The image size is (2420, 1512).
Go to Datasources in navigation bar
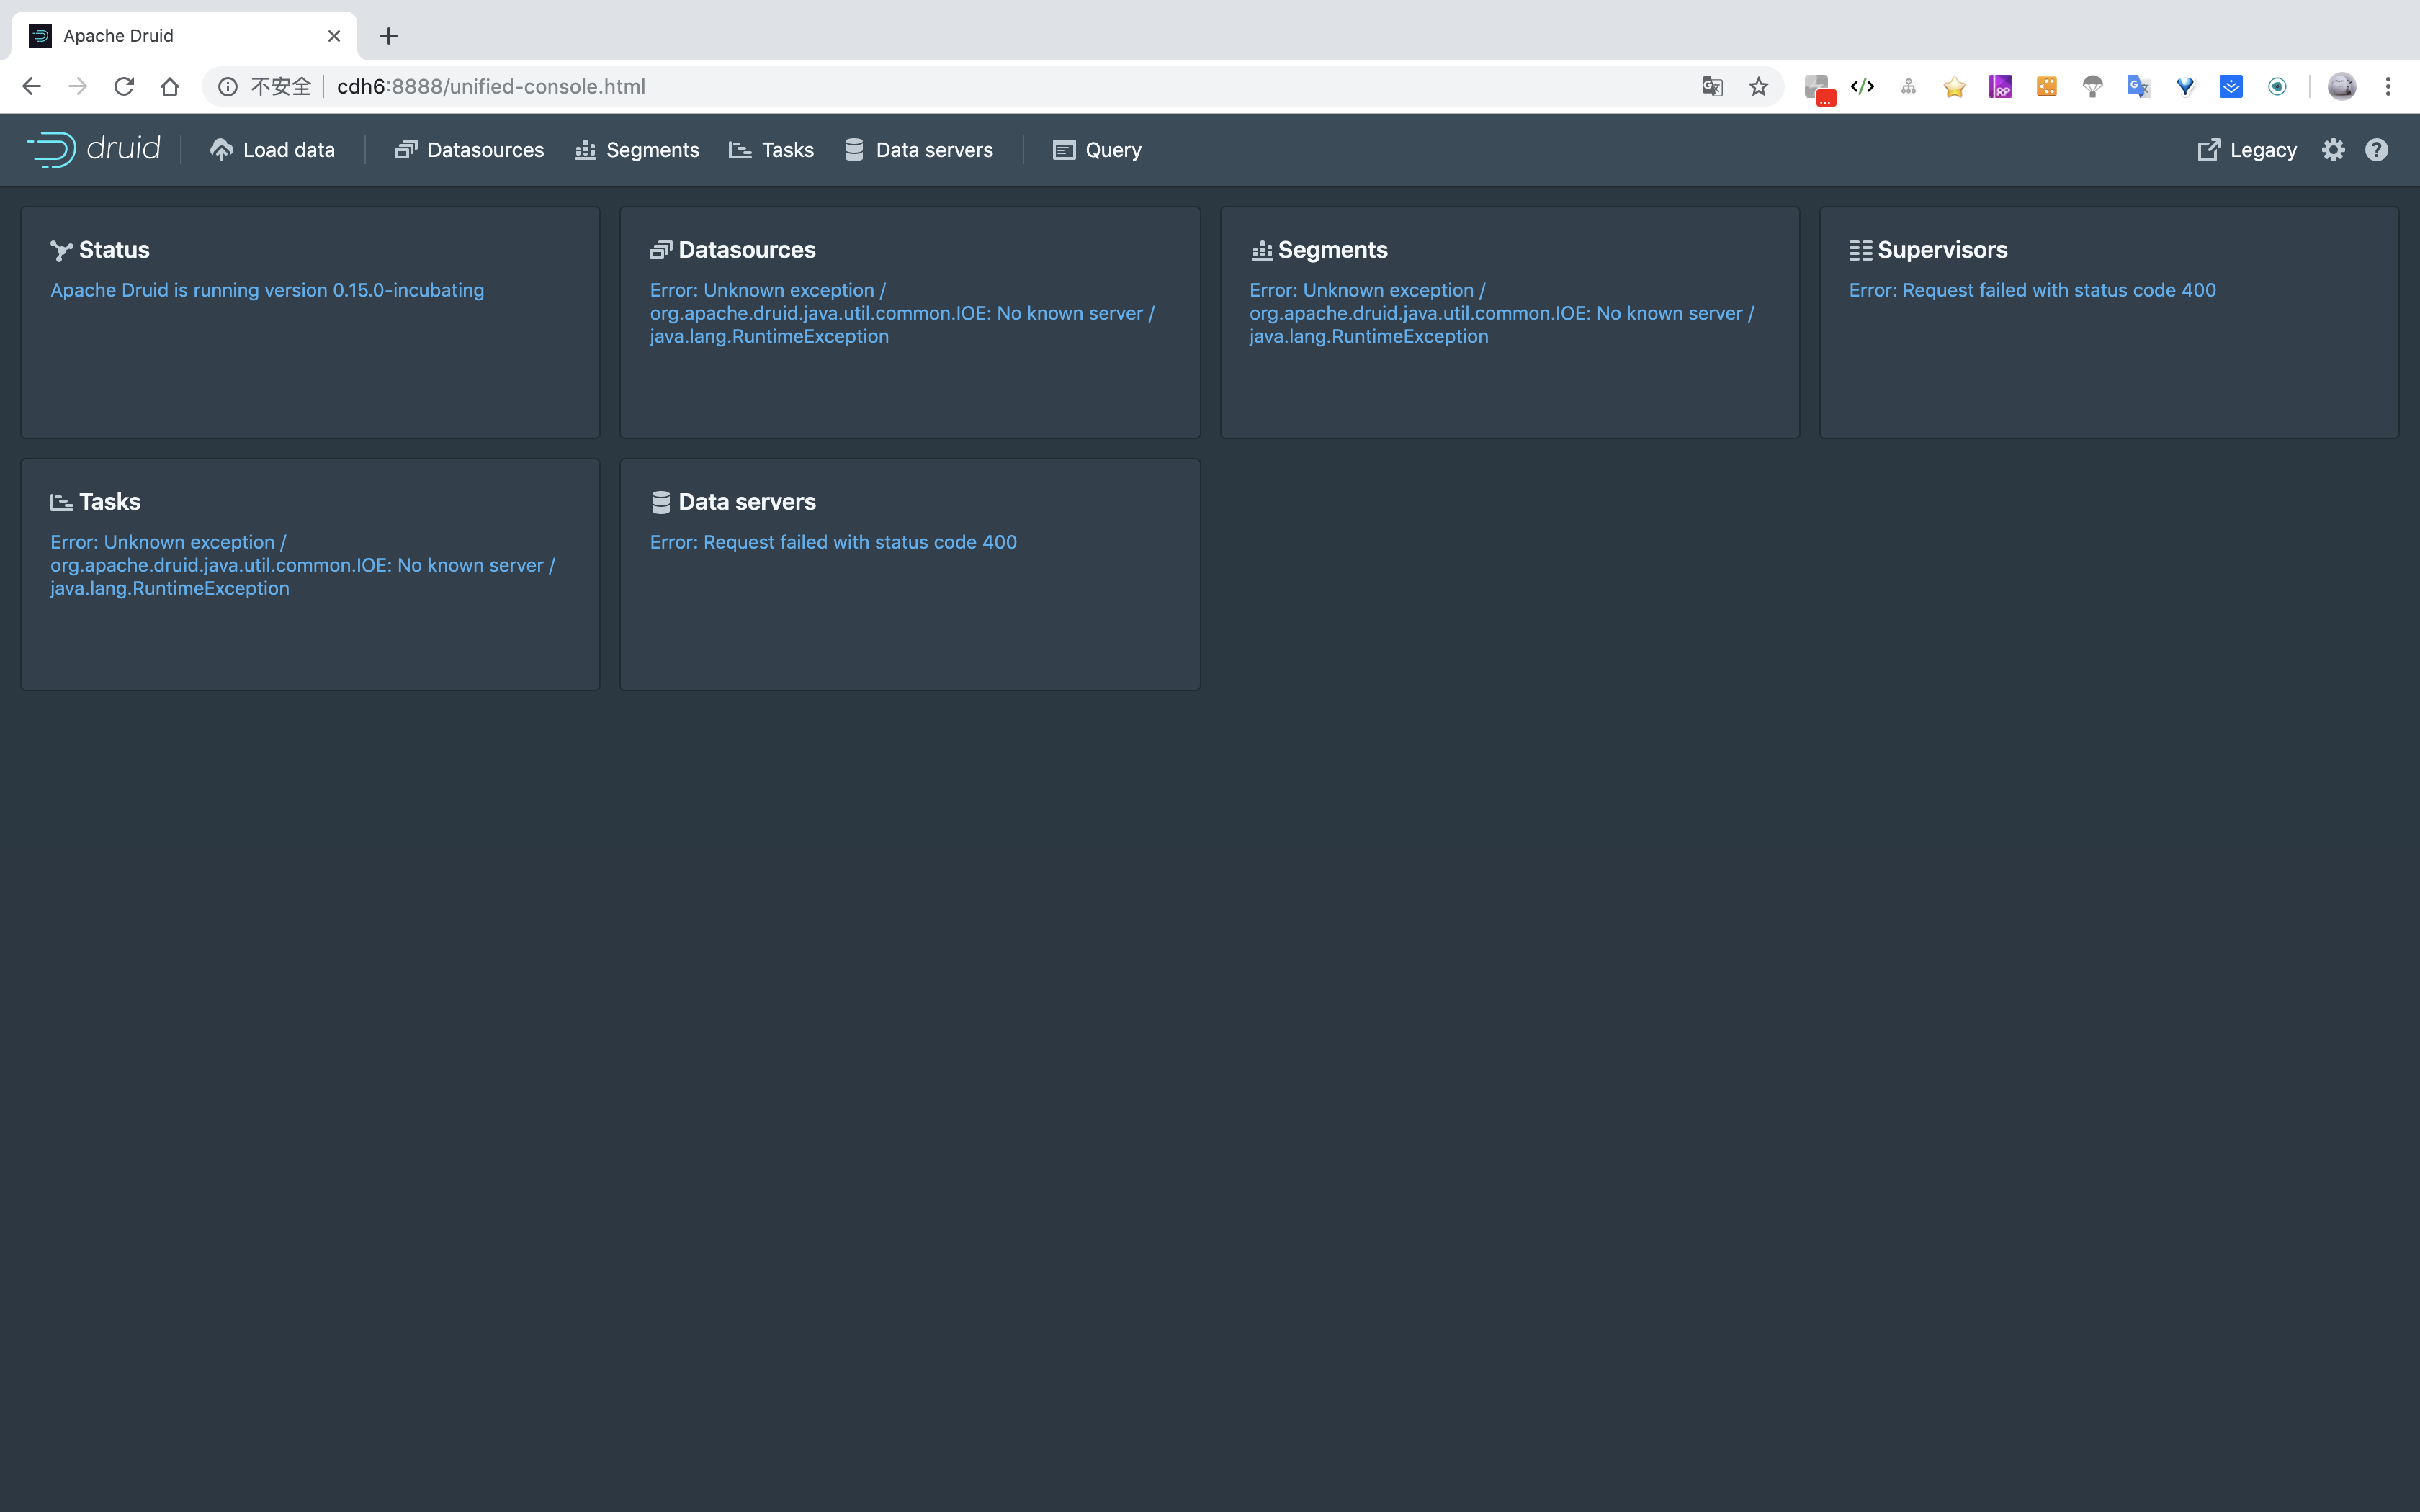coord(469,150)
